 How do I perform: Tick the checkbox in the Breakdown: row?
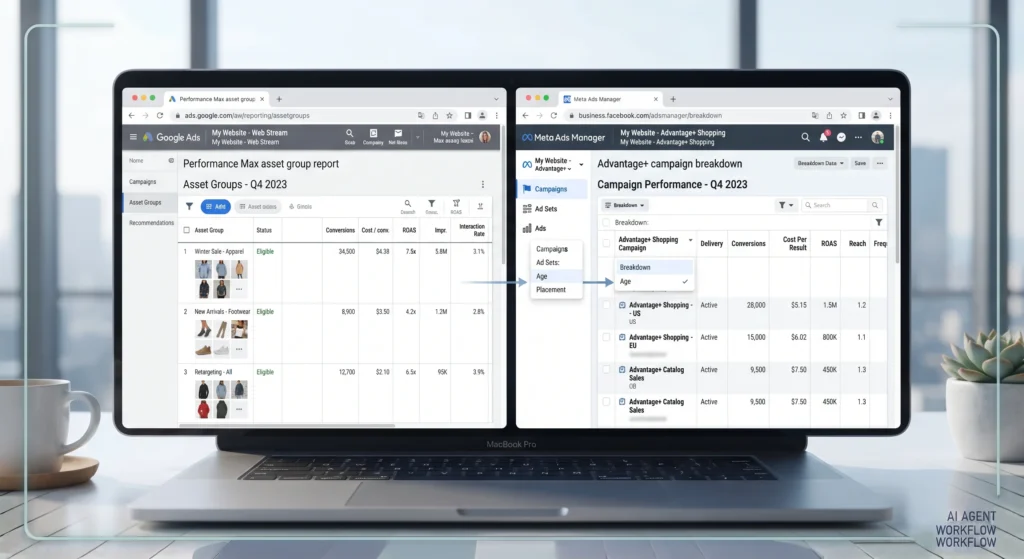pyautogui.click(x=606, y=223)
